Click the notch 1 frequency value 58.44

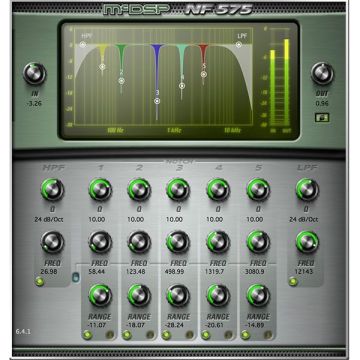coord(96,272)
